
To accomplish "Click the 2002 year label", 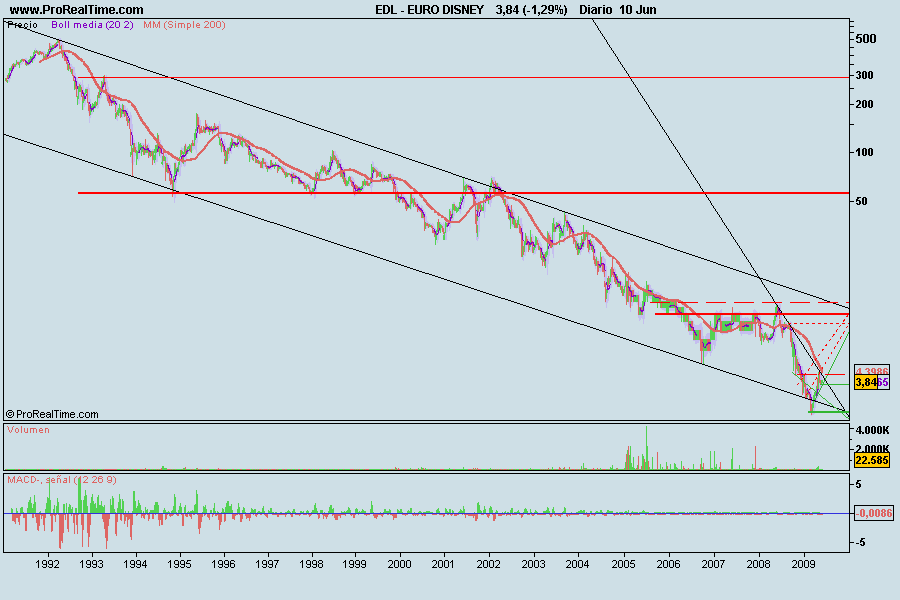I will click(489, 564).
